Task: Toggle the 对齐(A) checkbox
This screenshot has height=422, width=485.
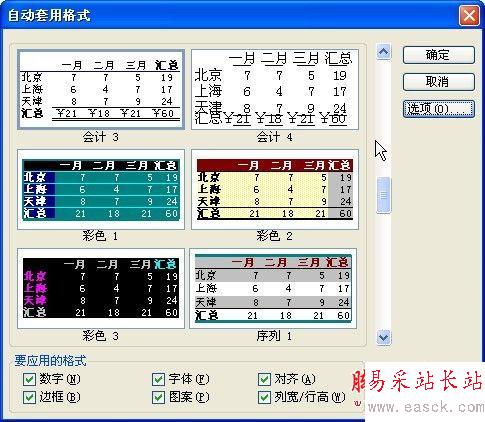Action: click(264, 379)
